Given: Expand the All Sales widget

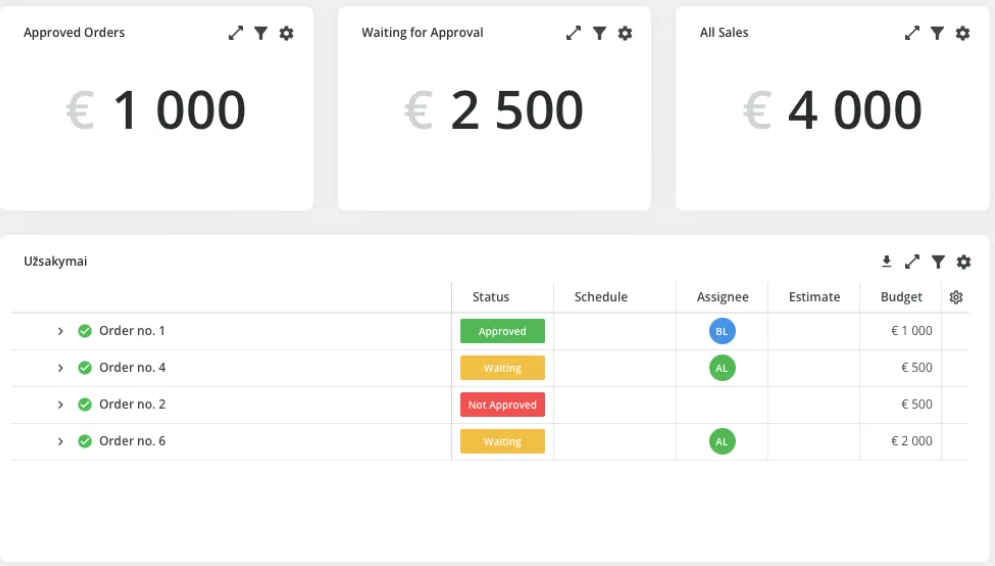Looking at the screenshot, I should tap(912, 33).
